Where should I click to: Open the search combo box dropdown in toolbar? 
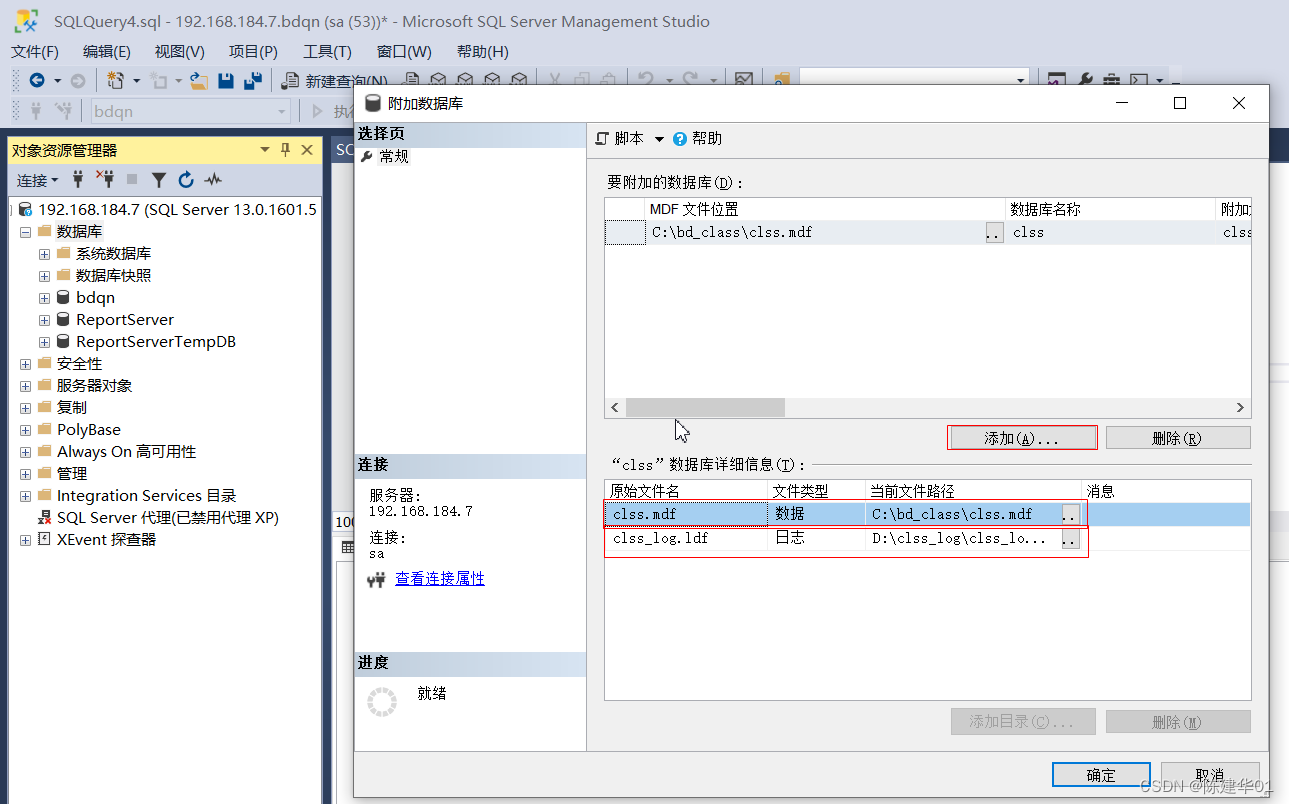click(1021, 81)
